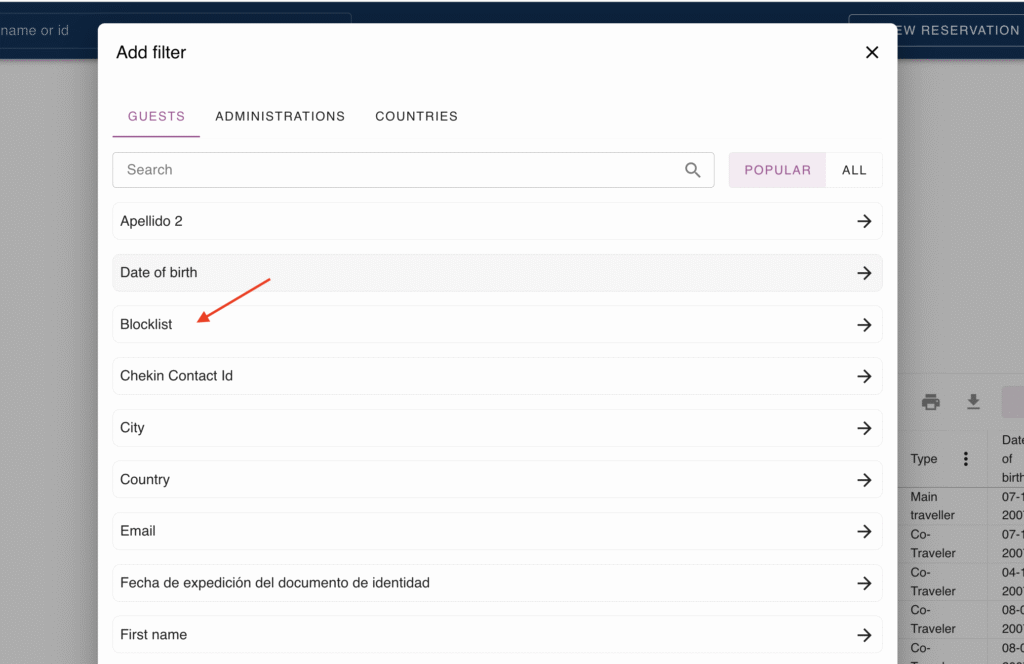This screenshot has height=664, width=1024.
Task: Expand the Country filter option
Action: [x=496, y=480]
